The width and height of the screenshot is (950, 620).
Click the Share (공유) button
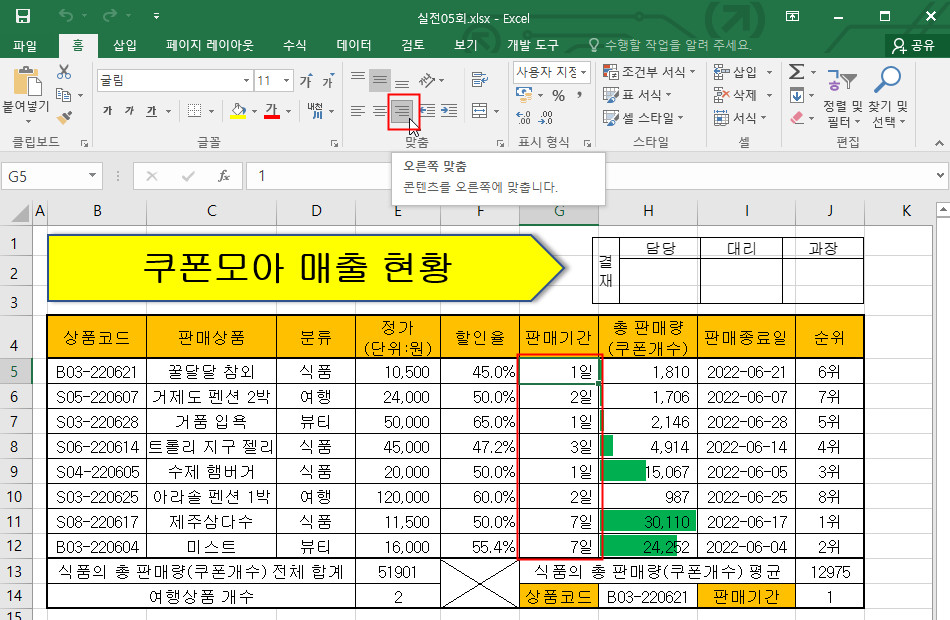pyautogui.click(x=914, y=45)
